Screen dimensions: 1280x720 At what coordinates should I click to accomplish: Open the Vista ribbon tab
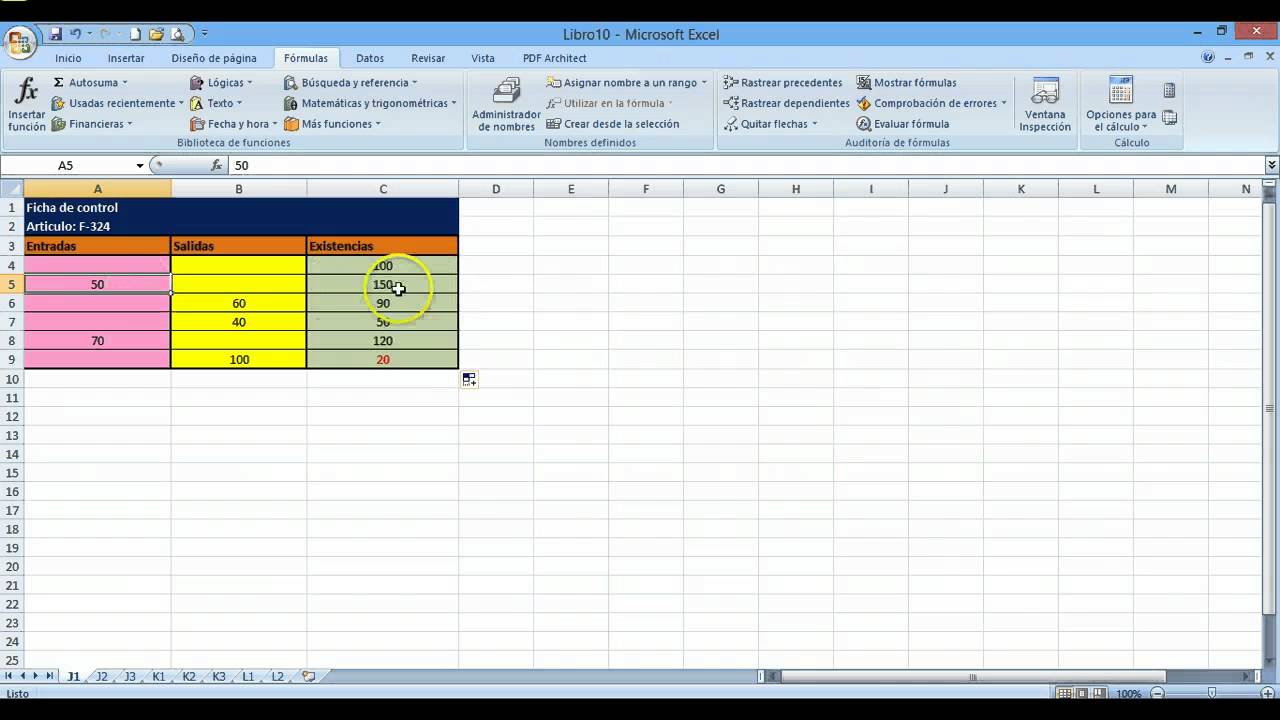pos(483,58)
